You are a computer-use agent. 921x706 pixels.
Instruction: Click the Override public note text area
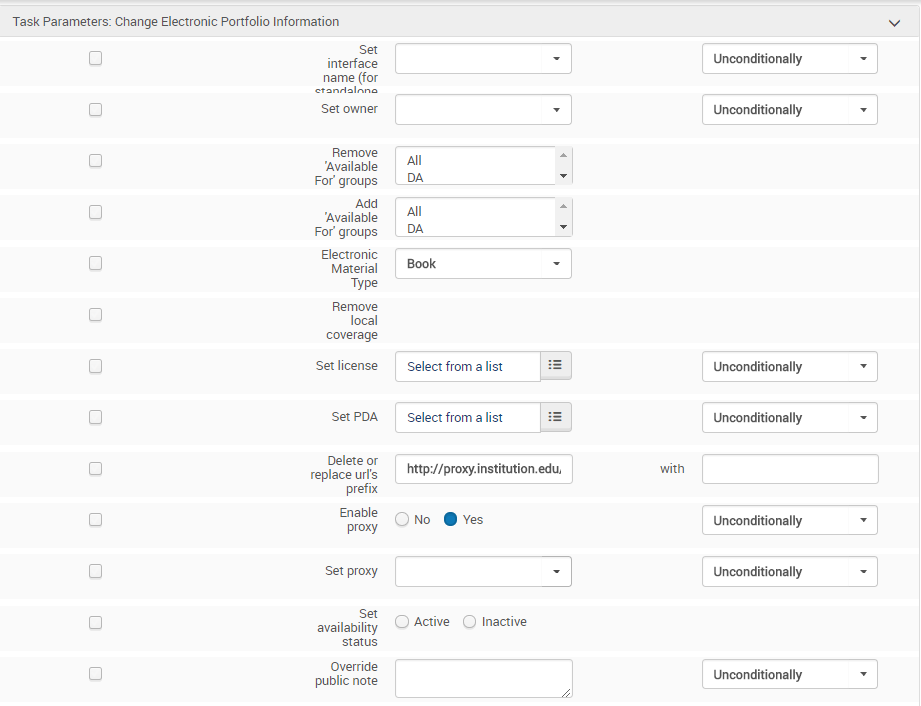483,678
